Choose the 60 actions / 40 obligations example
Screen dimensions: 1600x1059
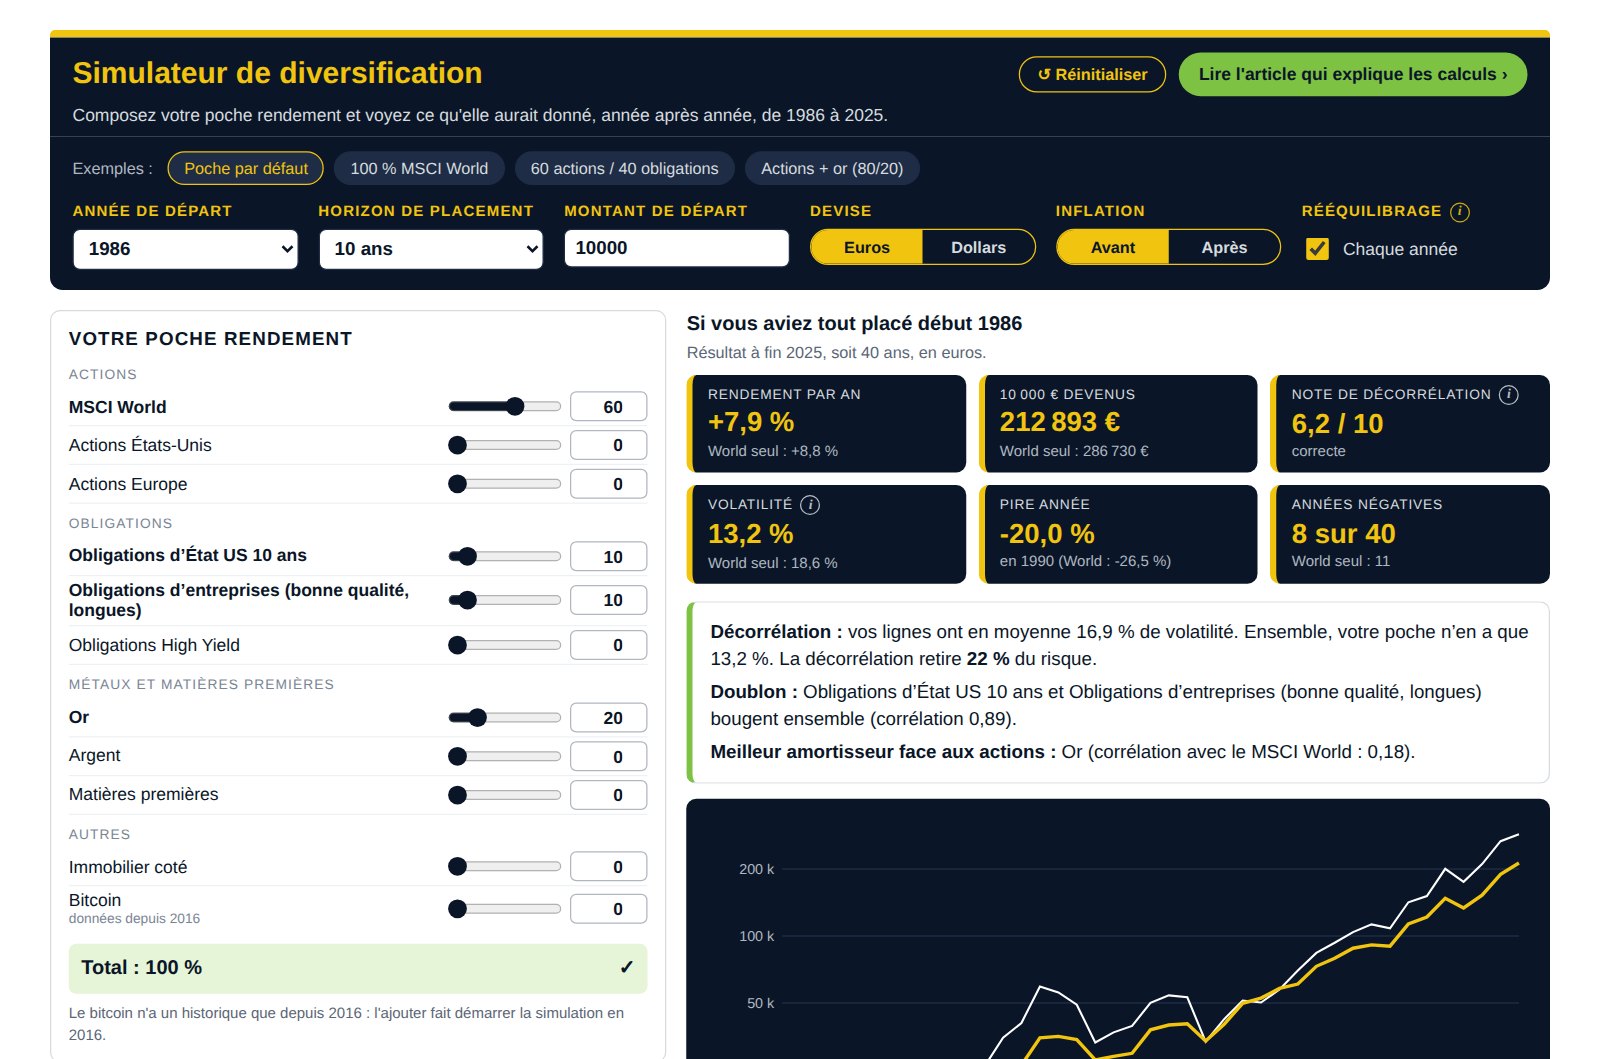pos(624,169)
